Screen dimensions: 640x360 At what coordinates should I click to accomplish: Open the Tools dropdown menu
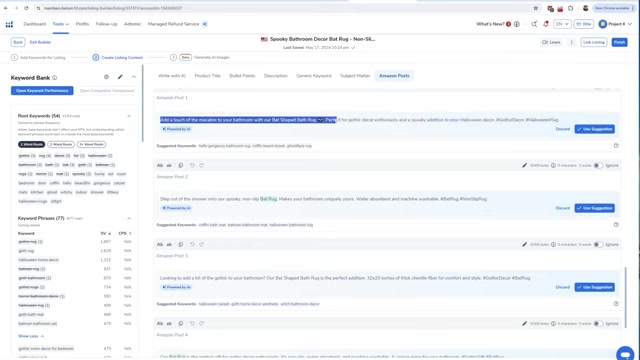60,24
